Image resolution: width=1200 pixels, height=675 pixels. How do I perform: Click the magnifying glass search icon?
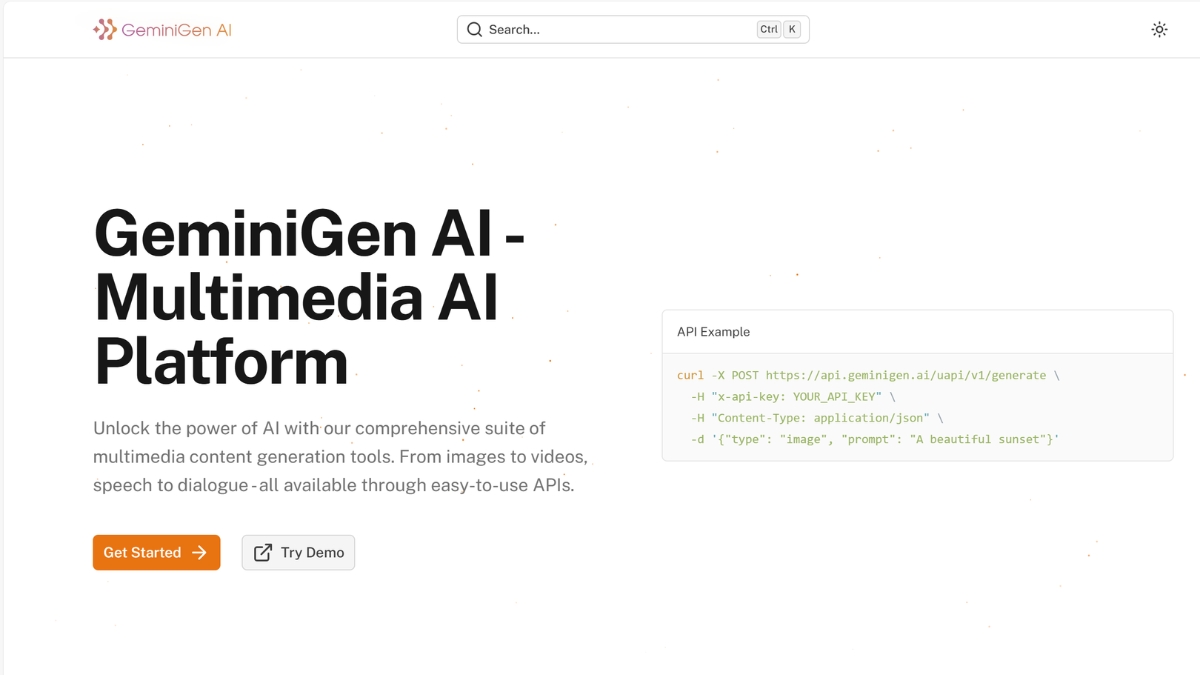click(474, 30)
